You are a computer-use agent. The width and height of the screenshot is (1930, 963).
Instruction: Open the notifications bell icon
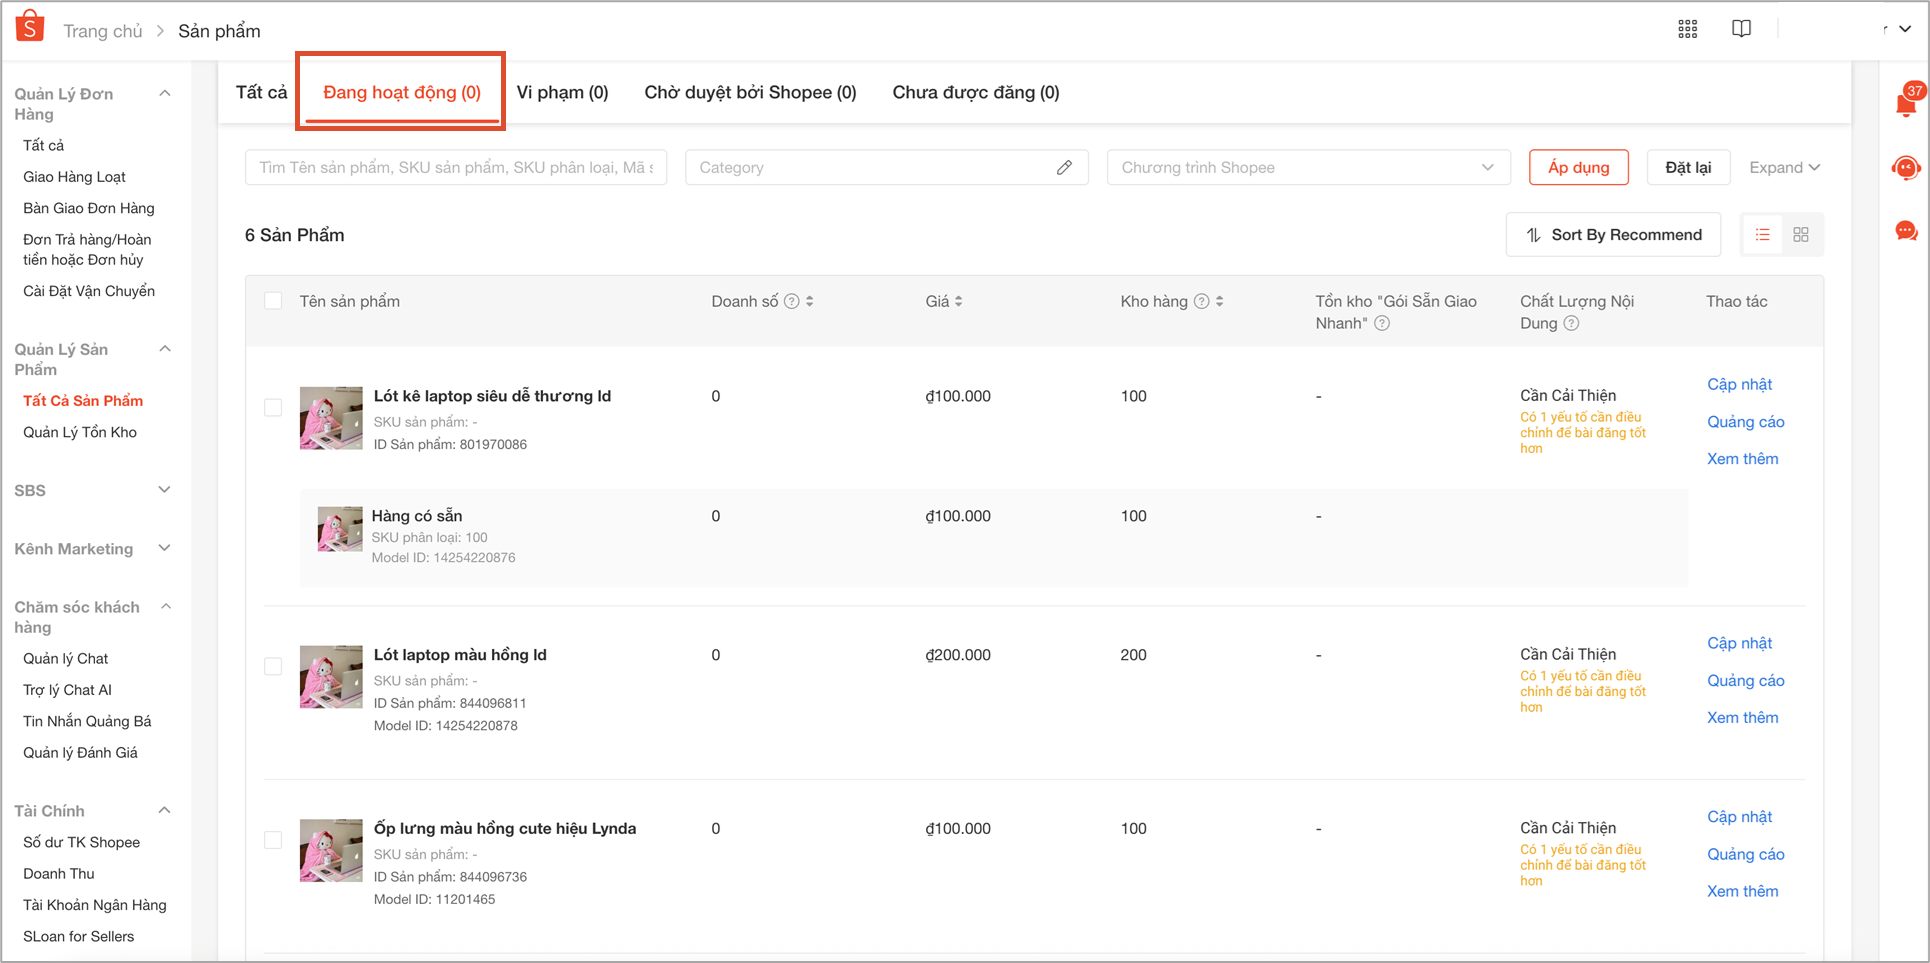coord(1906,104)
